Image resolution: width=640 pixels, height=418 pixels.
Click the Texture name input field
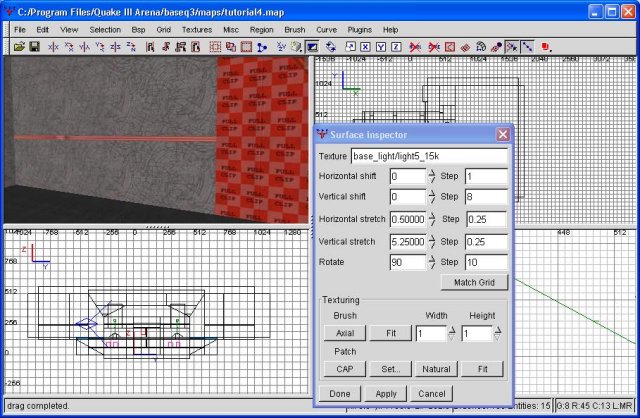tap(429, 156)
